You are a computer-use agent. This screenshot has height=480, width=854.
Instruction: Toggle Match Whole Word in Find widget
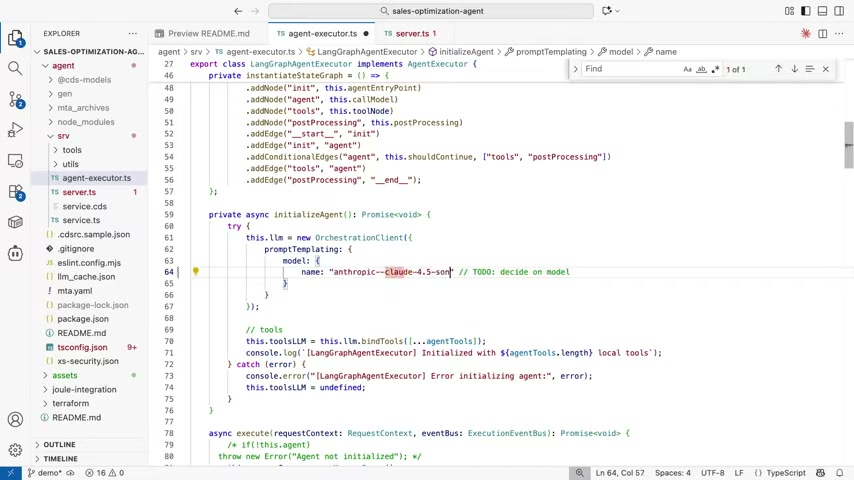[x=702, y=69]
